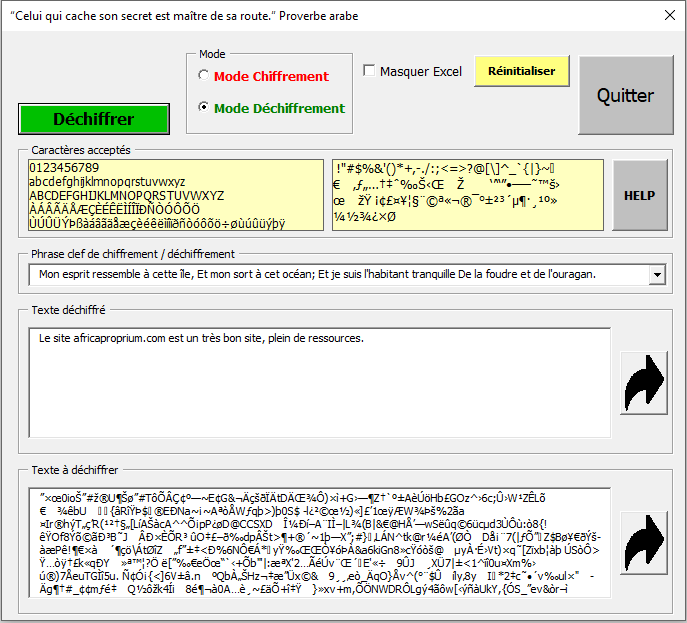Open the HELP button
Viewport: 687px width, 623px height.
tap(638, 196)
